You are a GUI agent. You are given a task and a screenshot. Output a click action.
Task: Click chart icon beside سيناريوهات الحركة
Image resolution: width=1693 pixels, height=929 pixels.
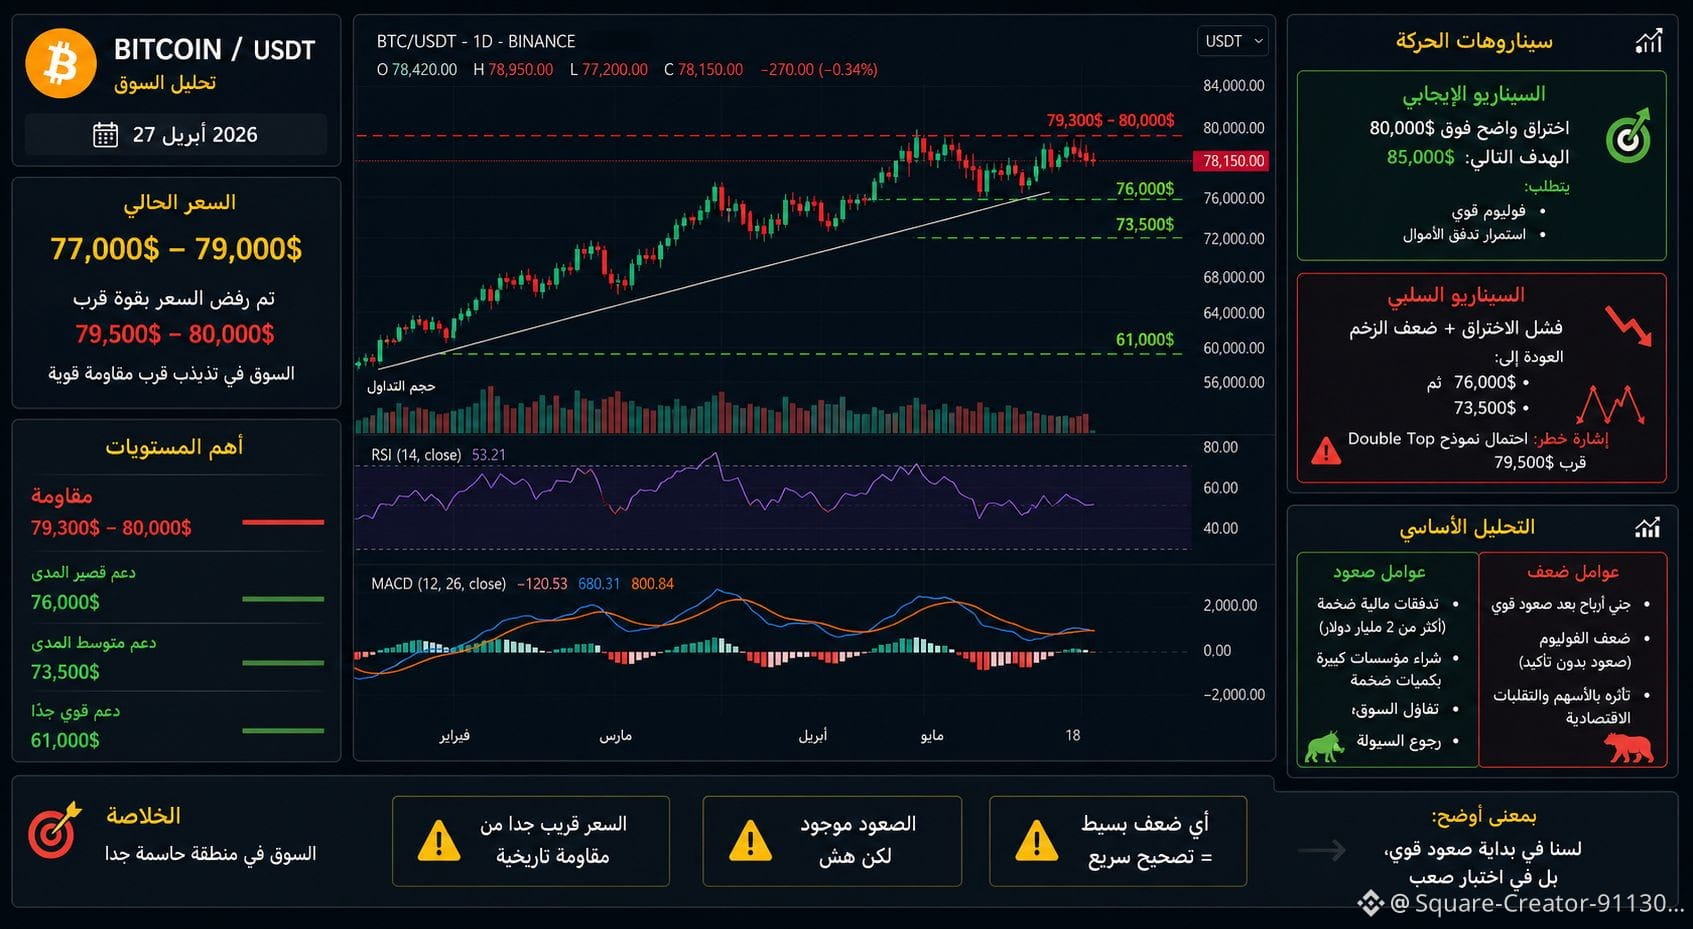[x=1648, y=41]
